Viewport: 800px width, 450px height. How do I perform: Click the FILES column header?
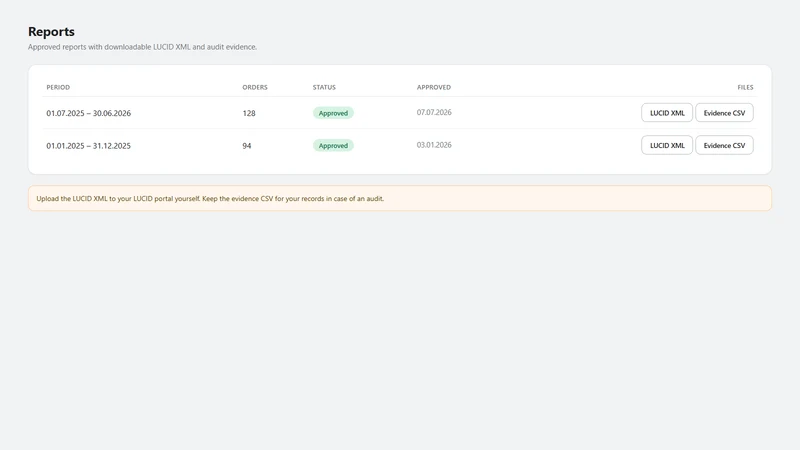(x=745, y=87)
